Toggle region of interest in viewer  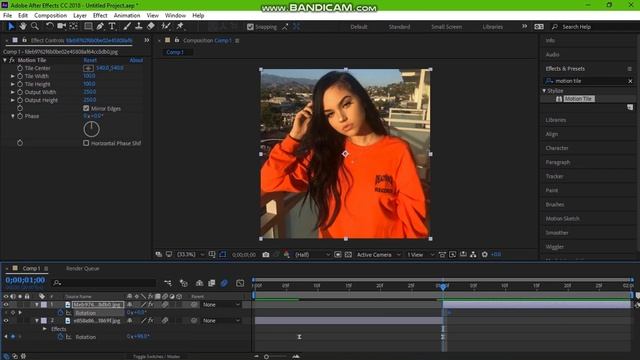point(338,255)
